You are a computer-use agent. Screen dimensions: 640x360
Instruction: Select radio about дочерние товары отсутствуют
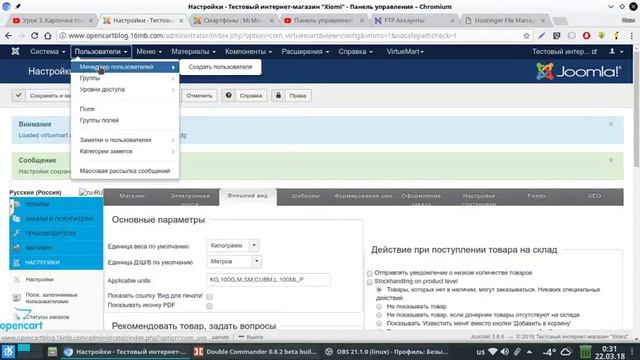379,315
